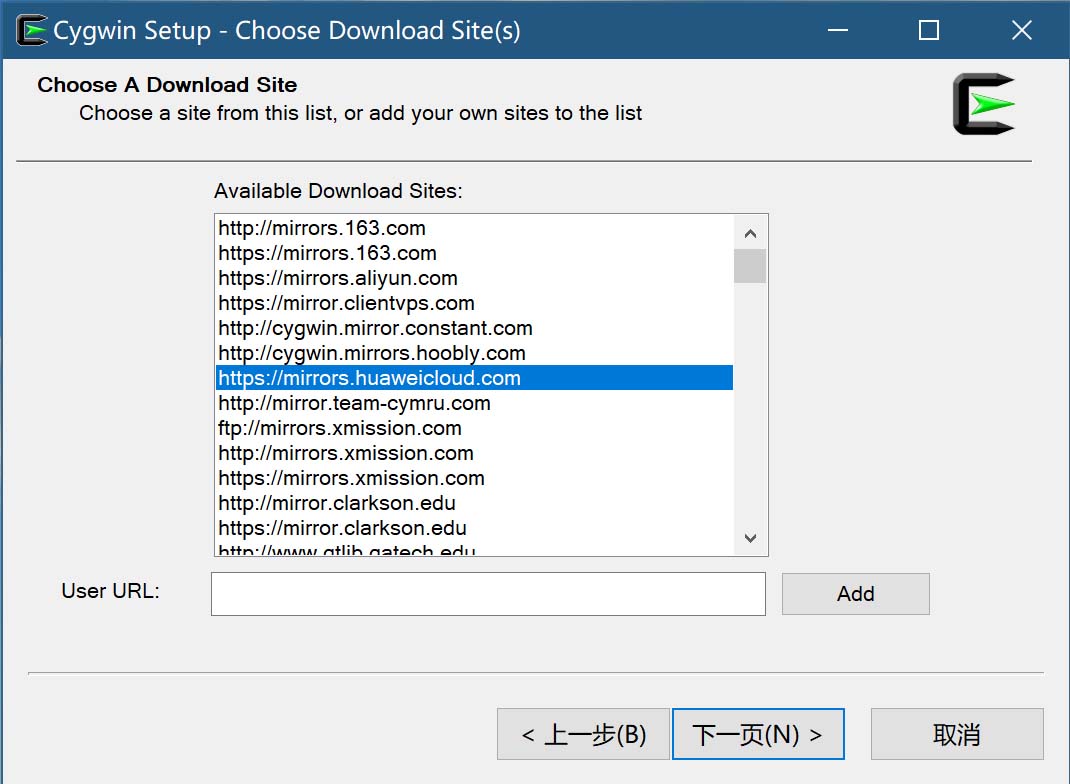Click the scroll up arrow of site list

tap(750, 233)
